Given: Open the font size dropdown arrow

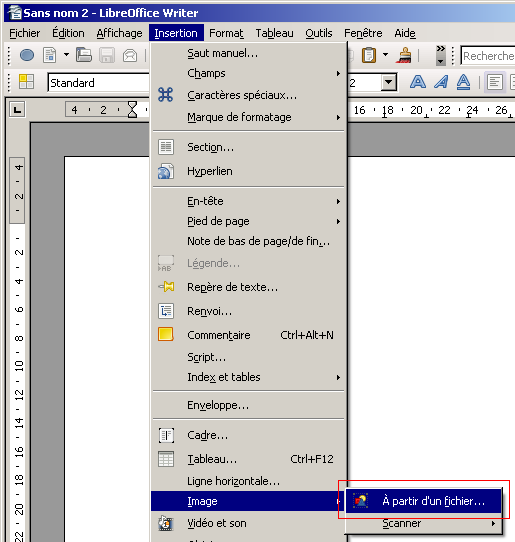Looking at the screenshot, I should [x=388, y=82].
